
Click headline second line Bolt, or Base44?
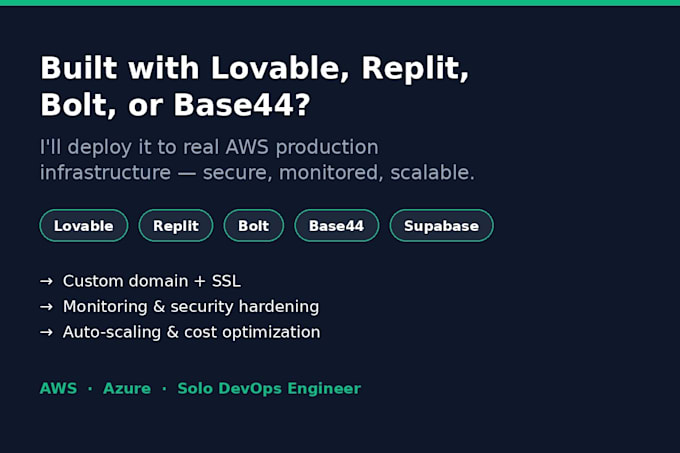click(175, 105)
